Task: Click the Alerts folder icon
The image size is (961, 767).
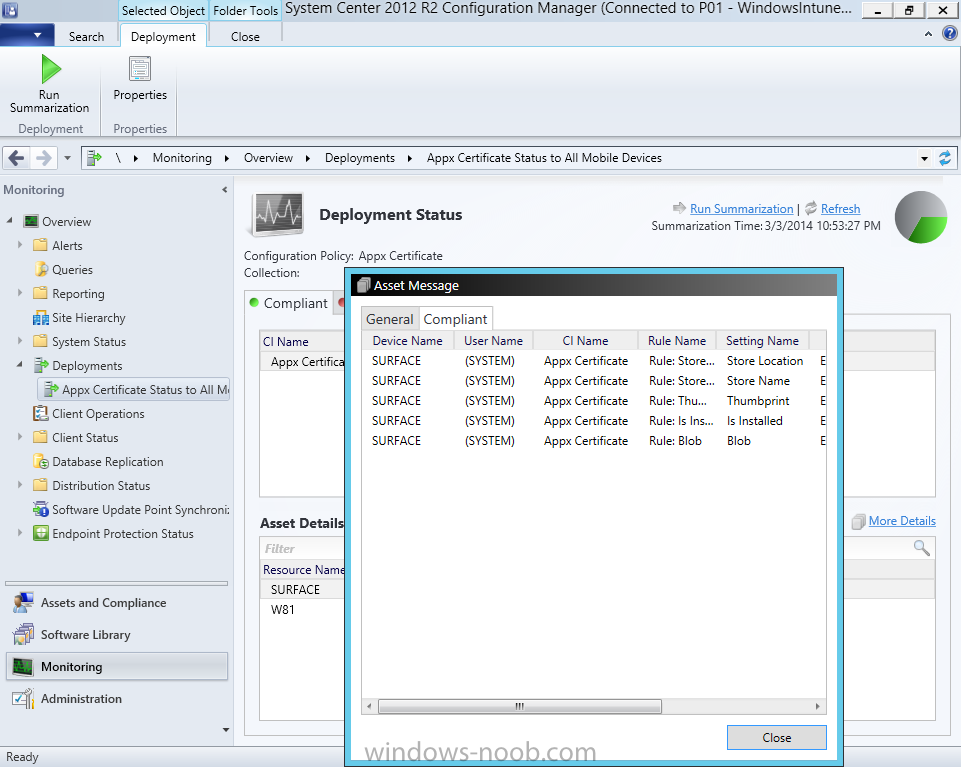Action: 40,245
